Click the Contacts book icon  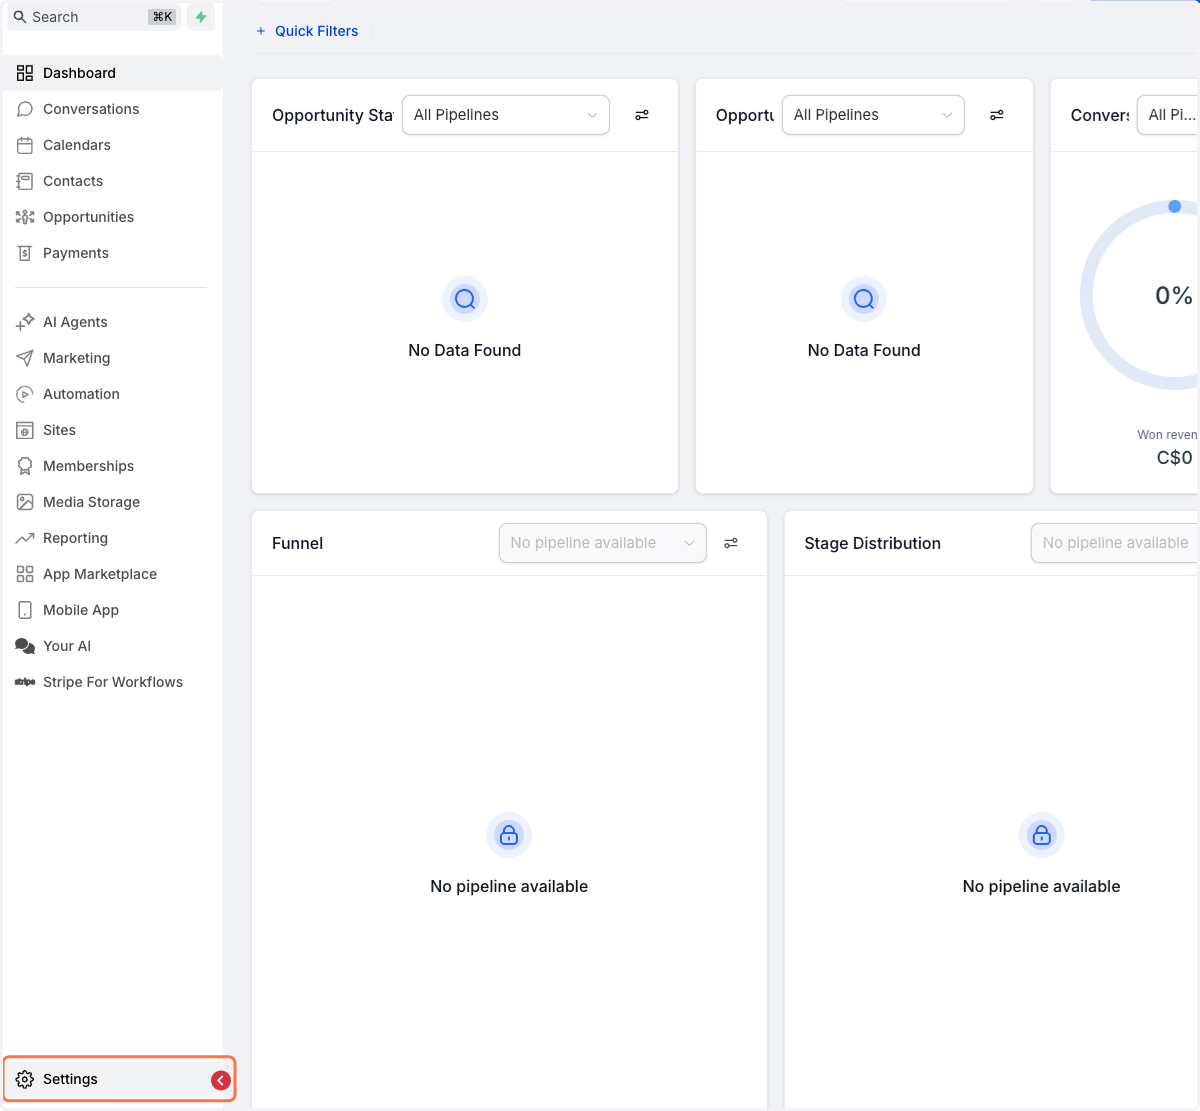point(25,181)
